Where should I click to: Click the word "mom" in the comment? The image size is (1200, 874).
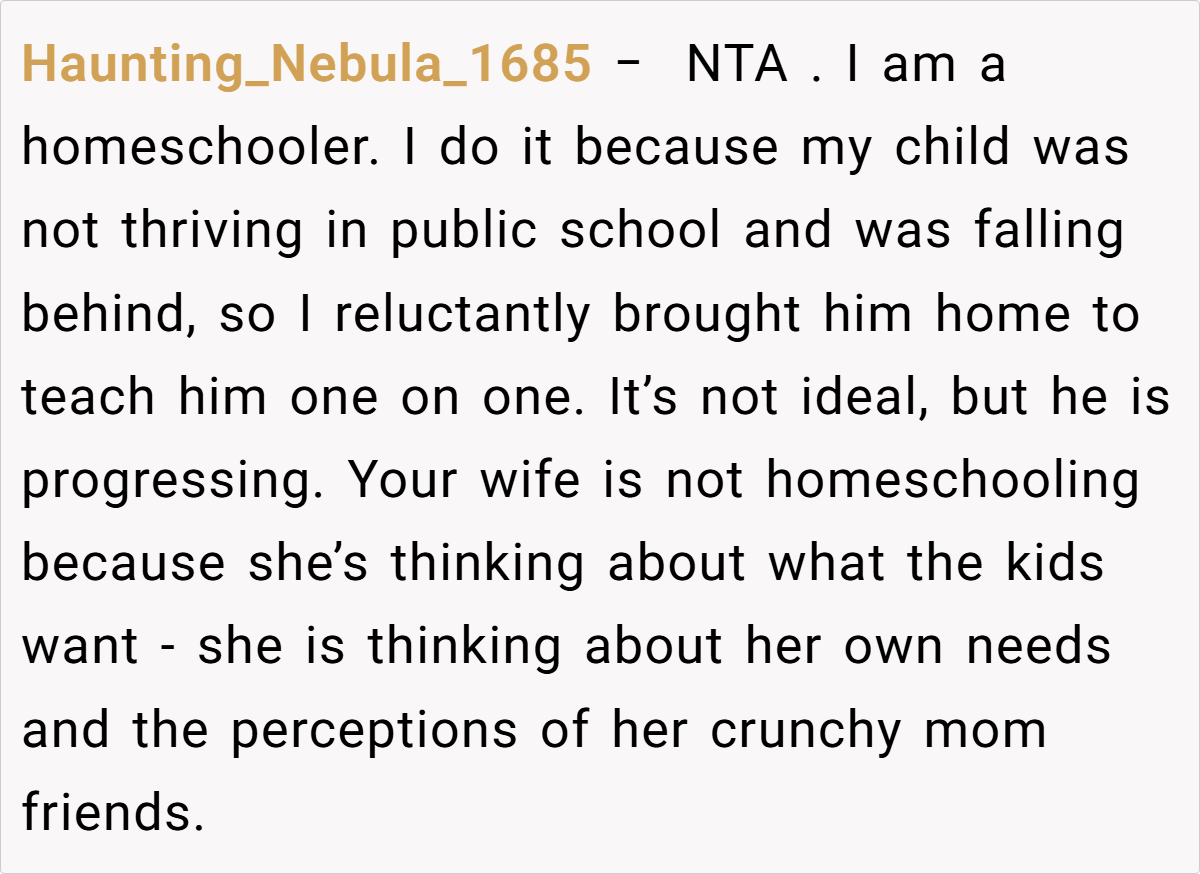(x=985, y=731)
